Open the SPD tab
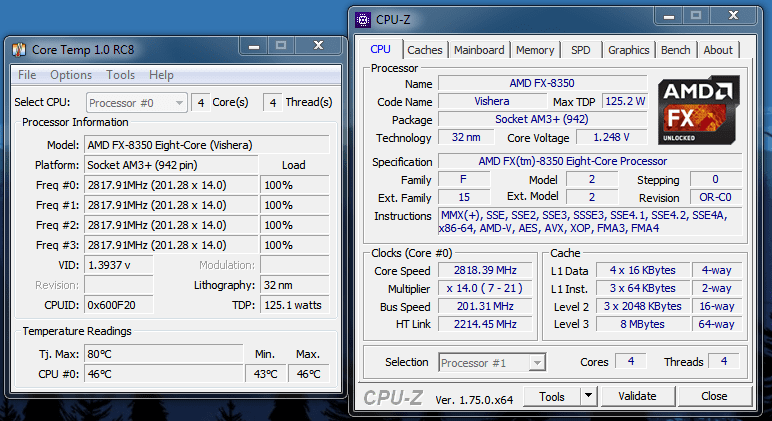 click(580, 50)
